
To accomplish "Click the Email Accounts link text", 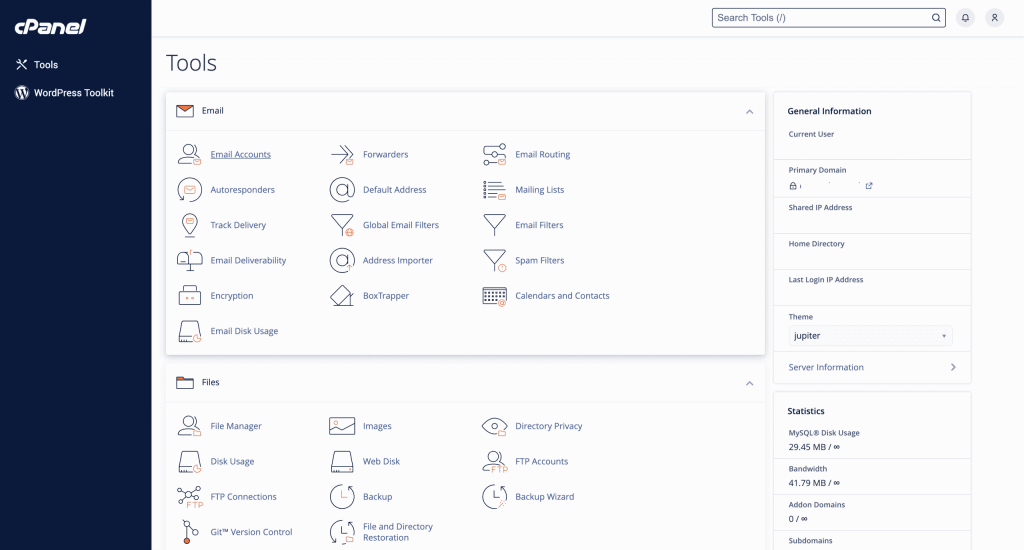I will pyautogui.click(x=240, y=154).
